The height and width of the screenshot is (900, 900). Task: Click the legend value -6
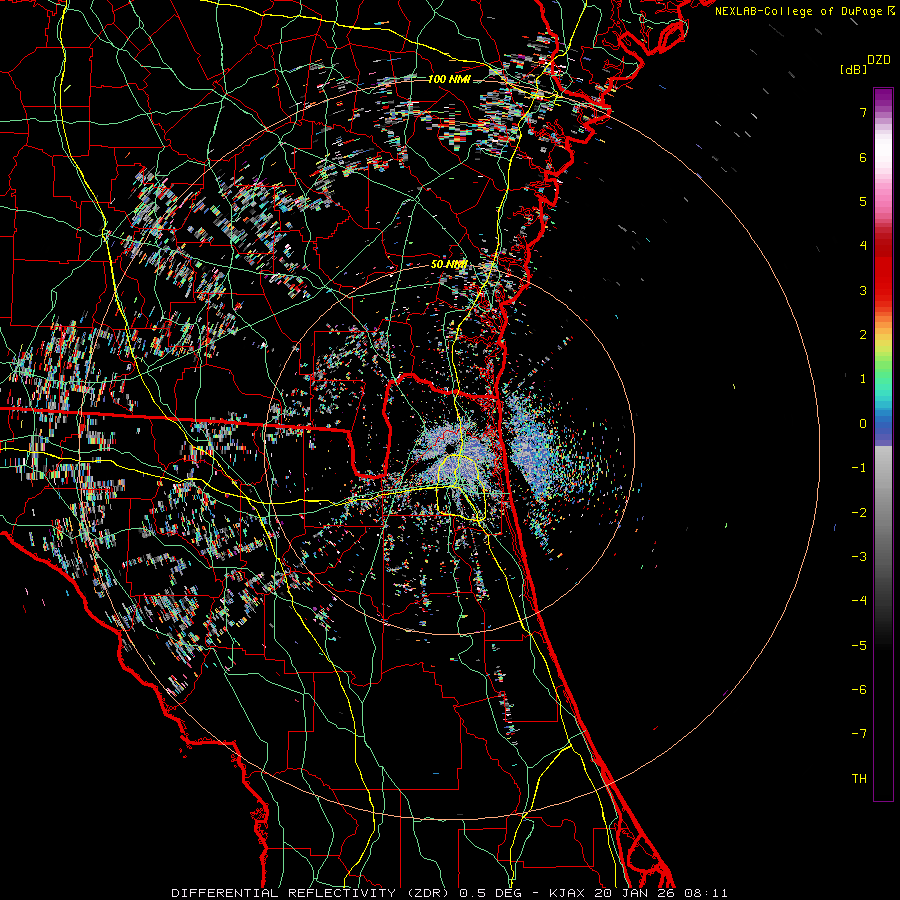click(859, 689)
